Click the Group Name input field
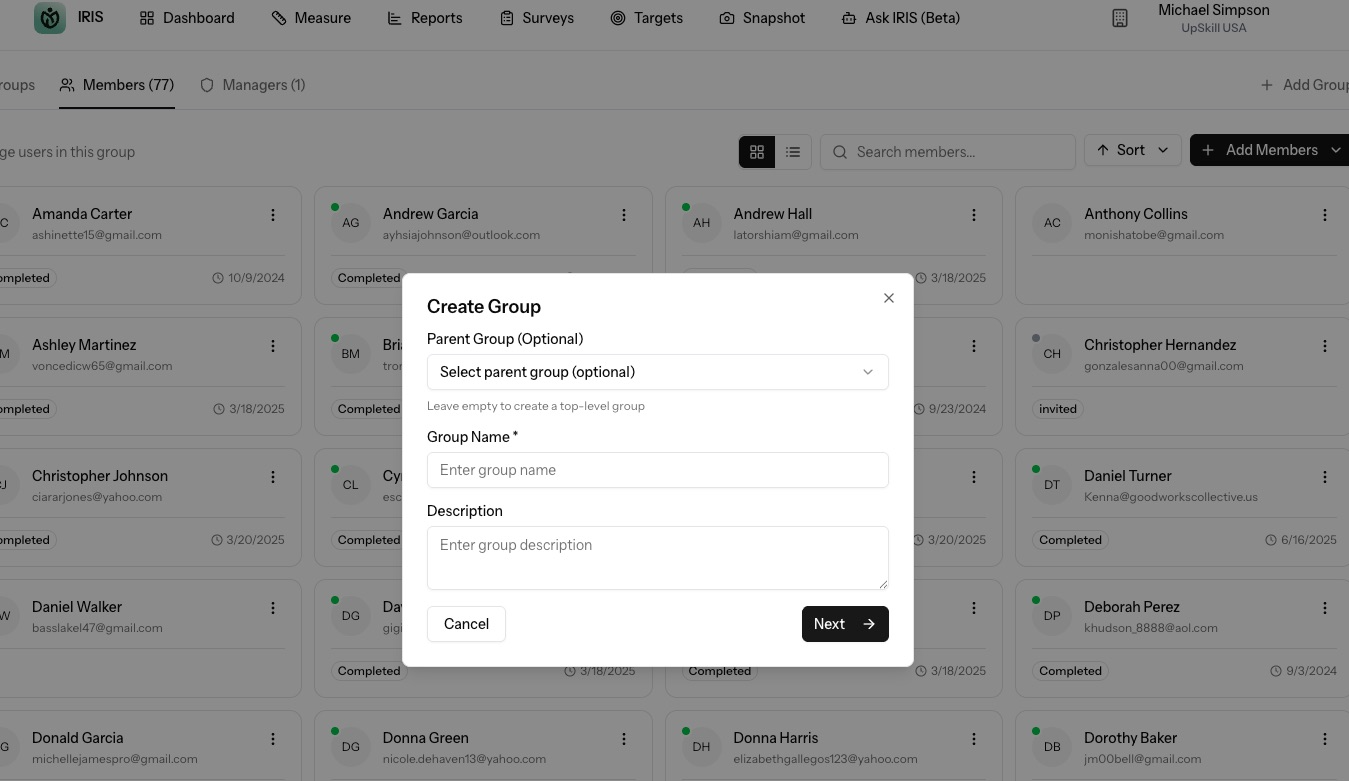This screenshot has height=781, width=1349. coord(658,470)
